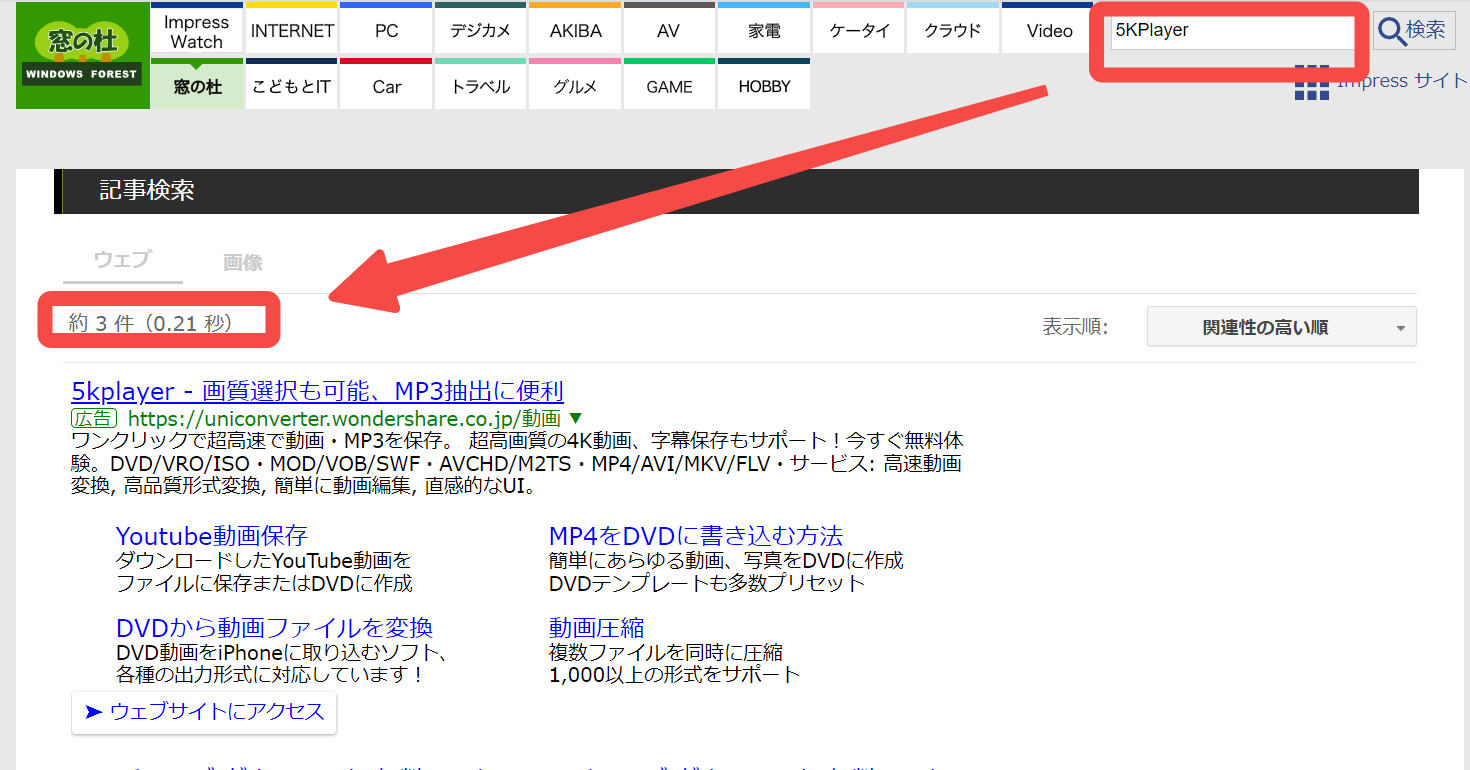The width and height of the screenshot is (1470, 770).
Task: Open the Impress Watch tab
Action: pyautogui.click(x=197, y=28)
